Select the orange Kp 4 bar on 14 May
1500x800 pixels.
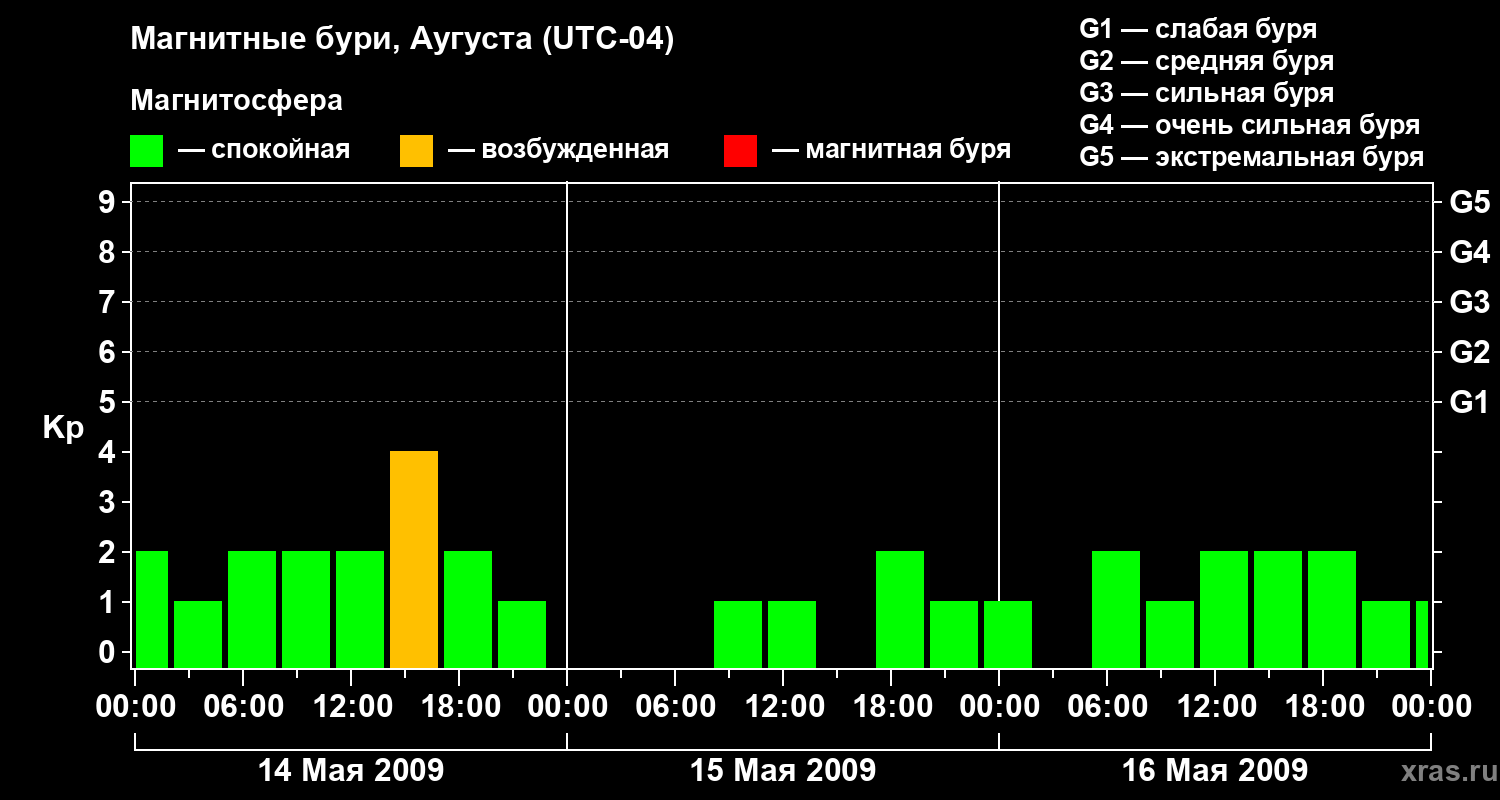point(414,559)
